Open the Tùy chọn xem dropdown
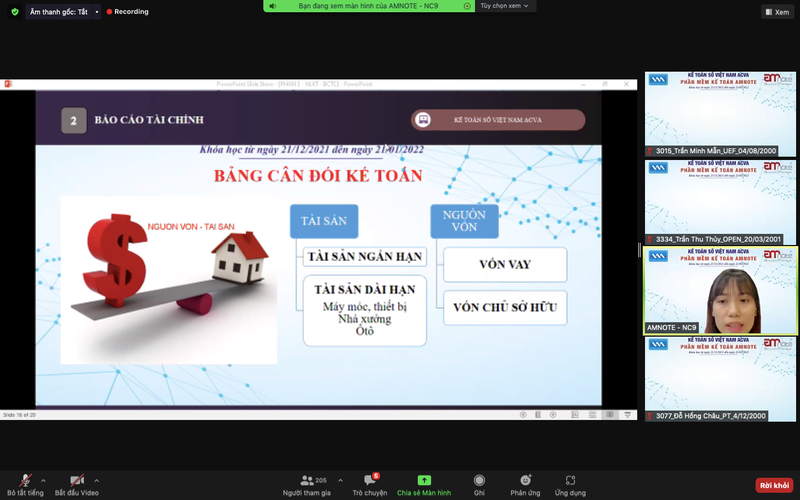Image resolution: width=800 pixels, height=500 pixels. 506,6
